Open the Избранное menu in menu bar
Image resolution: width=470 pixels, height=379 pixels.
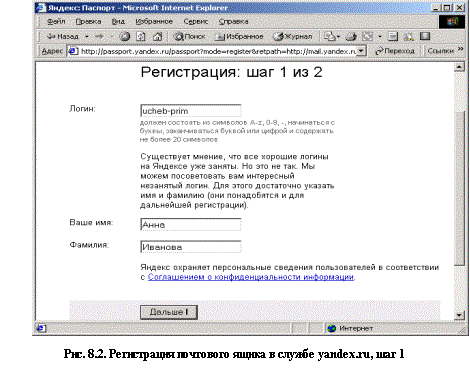154,21
